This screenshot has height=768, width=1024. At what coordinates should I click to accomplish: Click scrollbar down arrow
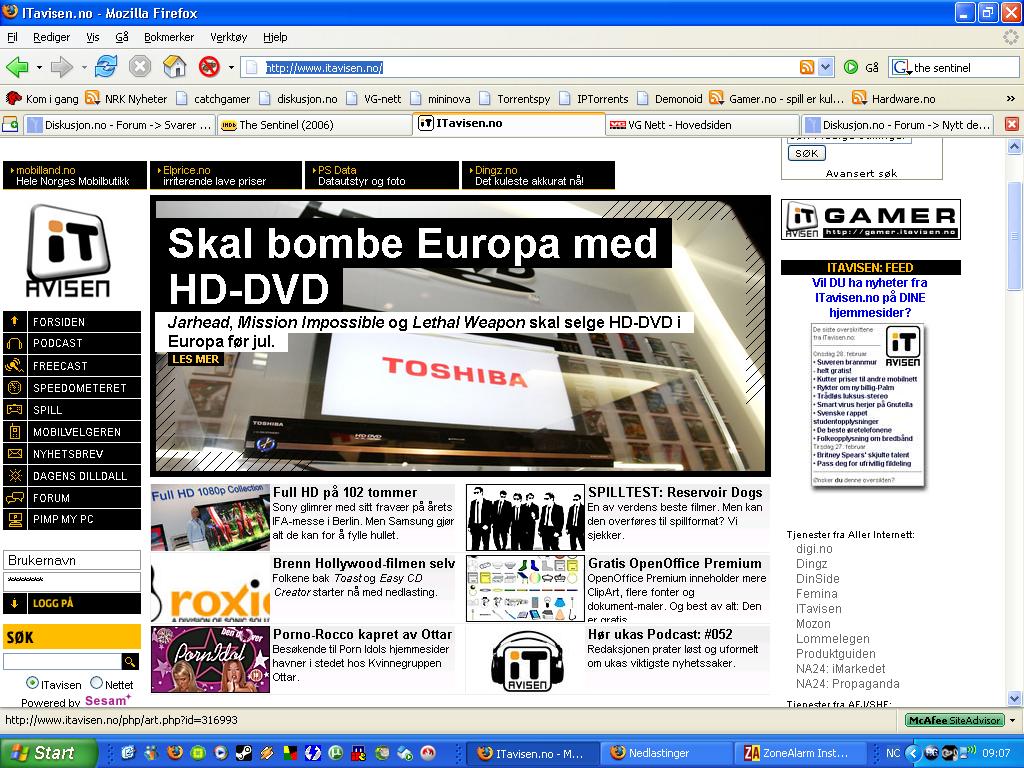click(1014, 697)
